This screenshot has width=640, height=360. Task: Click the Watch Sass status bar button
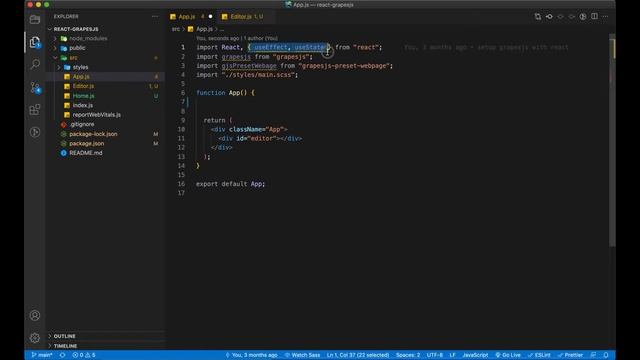pos(302,355)
